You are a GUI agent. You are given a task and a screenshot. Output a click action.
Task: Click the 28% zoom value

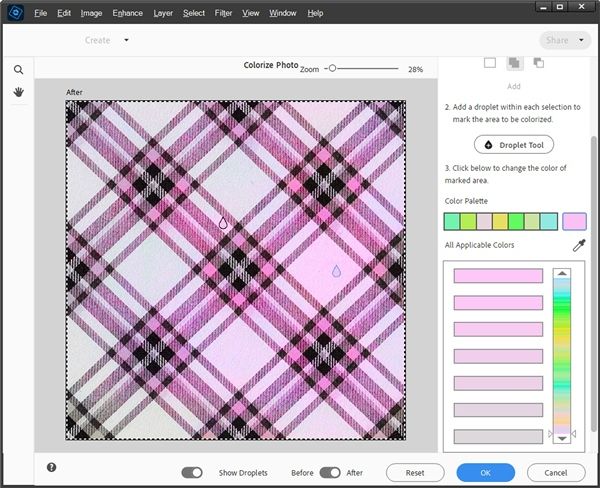tap(416, 69)
